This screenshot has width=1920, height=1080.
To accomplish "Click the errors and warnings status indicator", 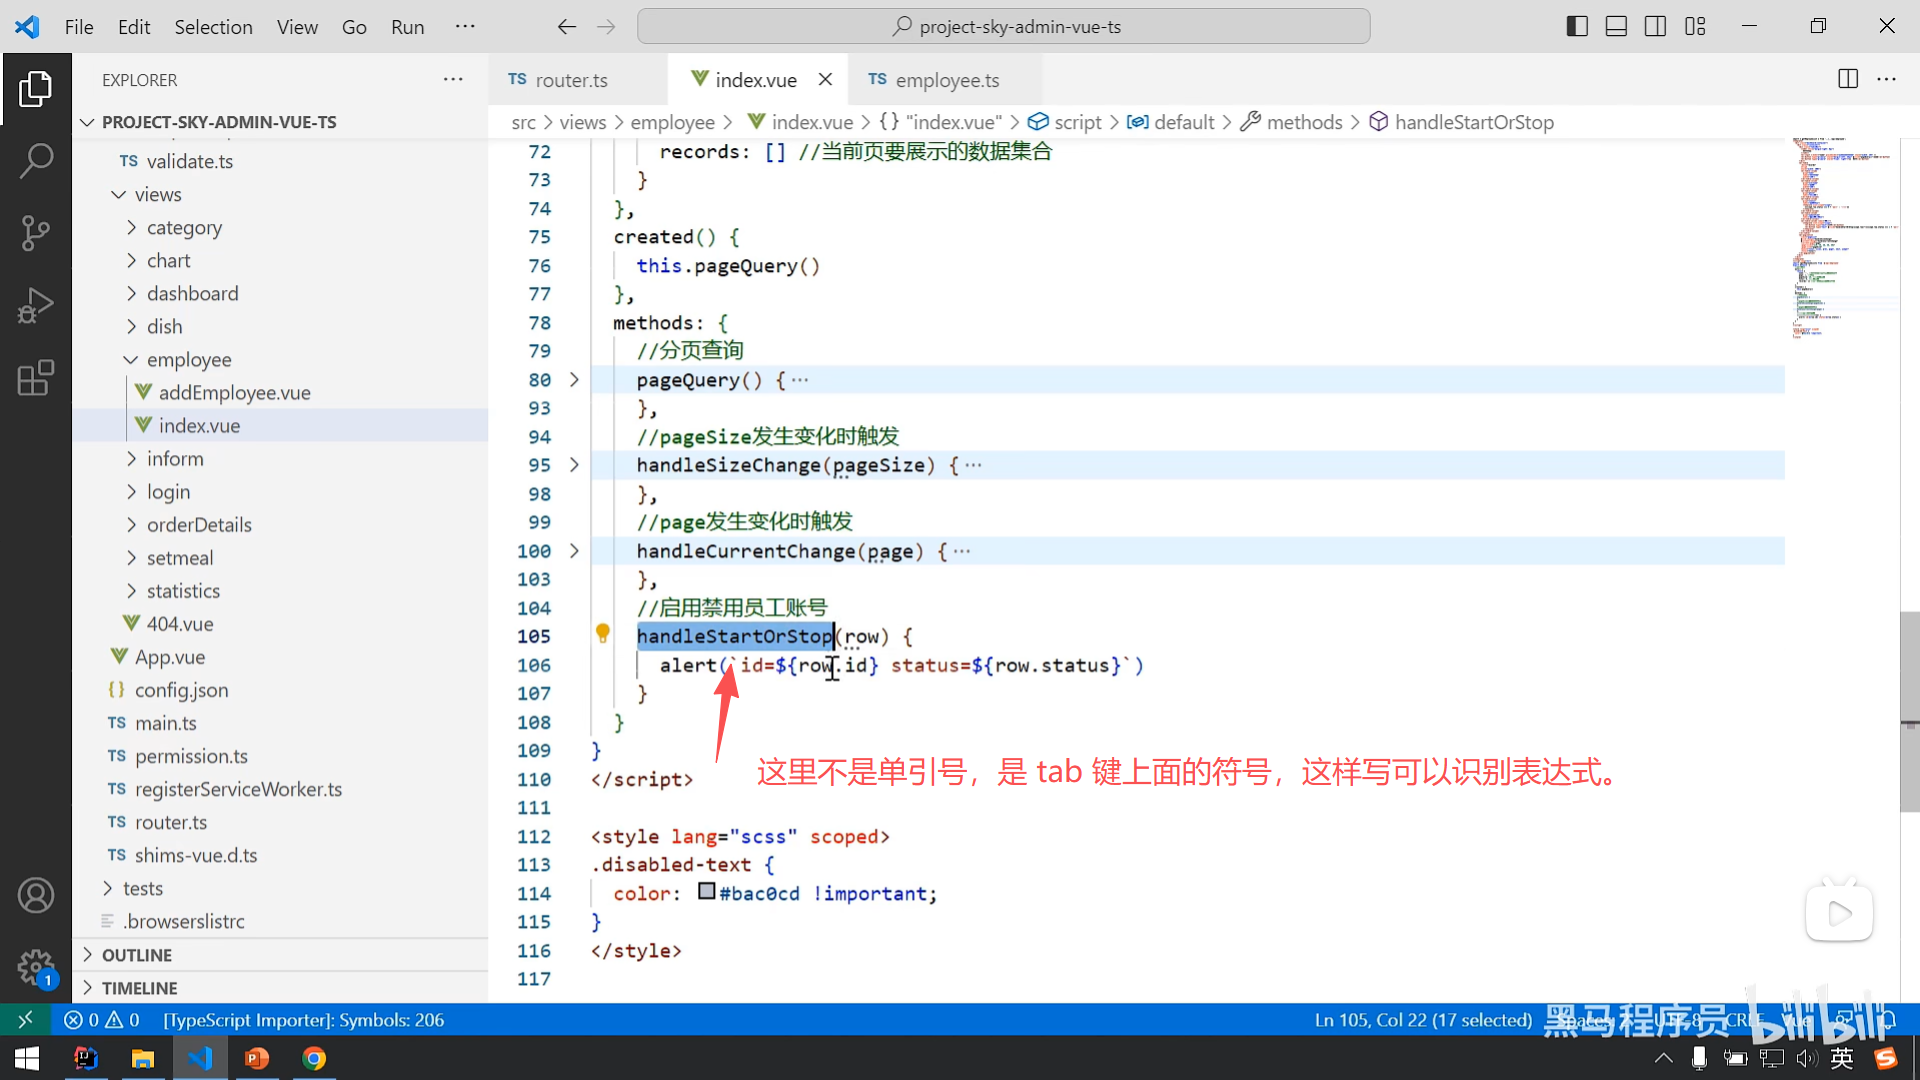I will click(102, 1020).
